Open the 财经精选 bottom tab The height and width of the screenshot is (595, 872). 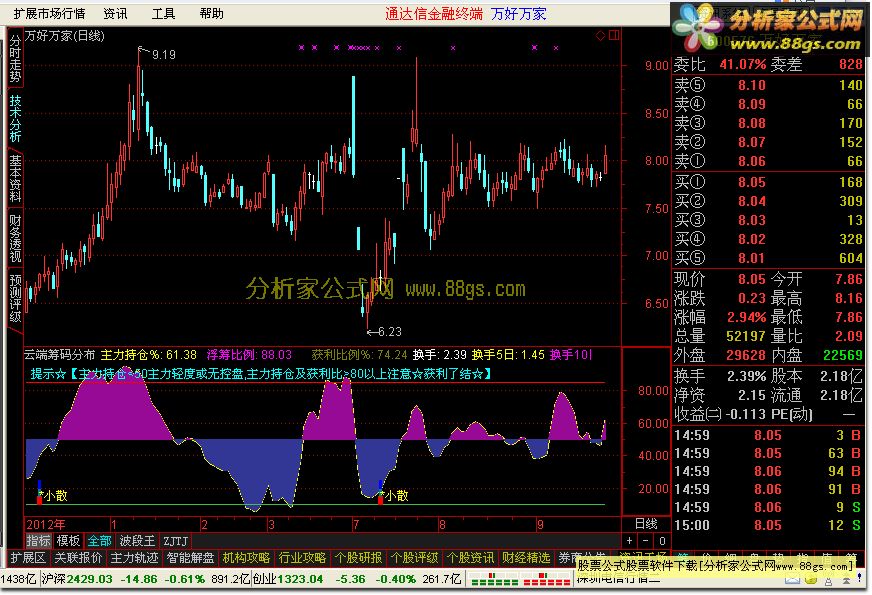[x=526, y=558]
